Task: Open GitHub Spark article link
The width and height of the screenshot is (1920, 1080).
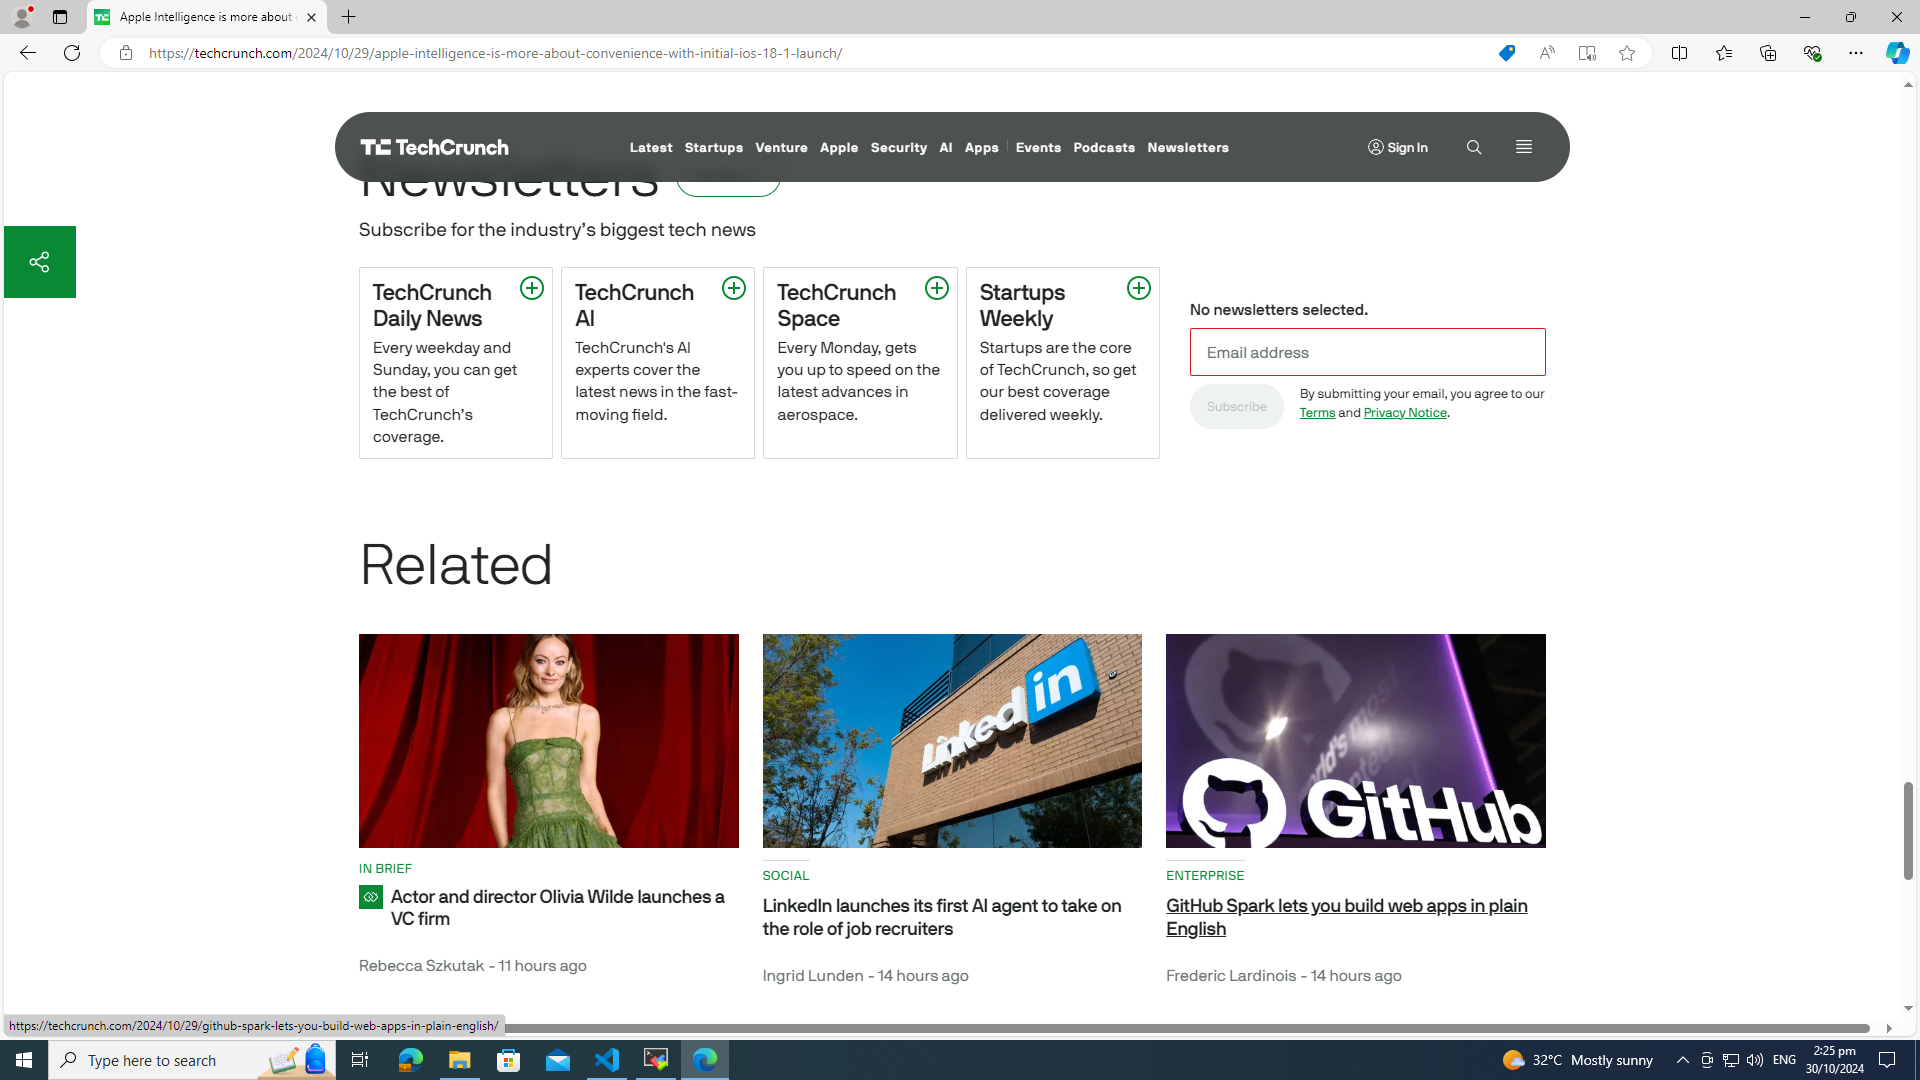Action: coord(1346,917)
